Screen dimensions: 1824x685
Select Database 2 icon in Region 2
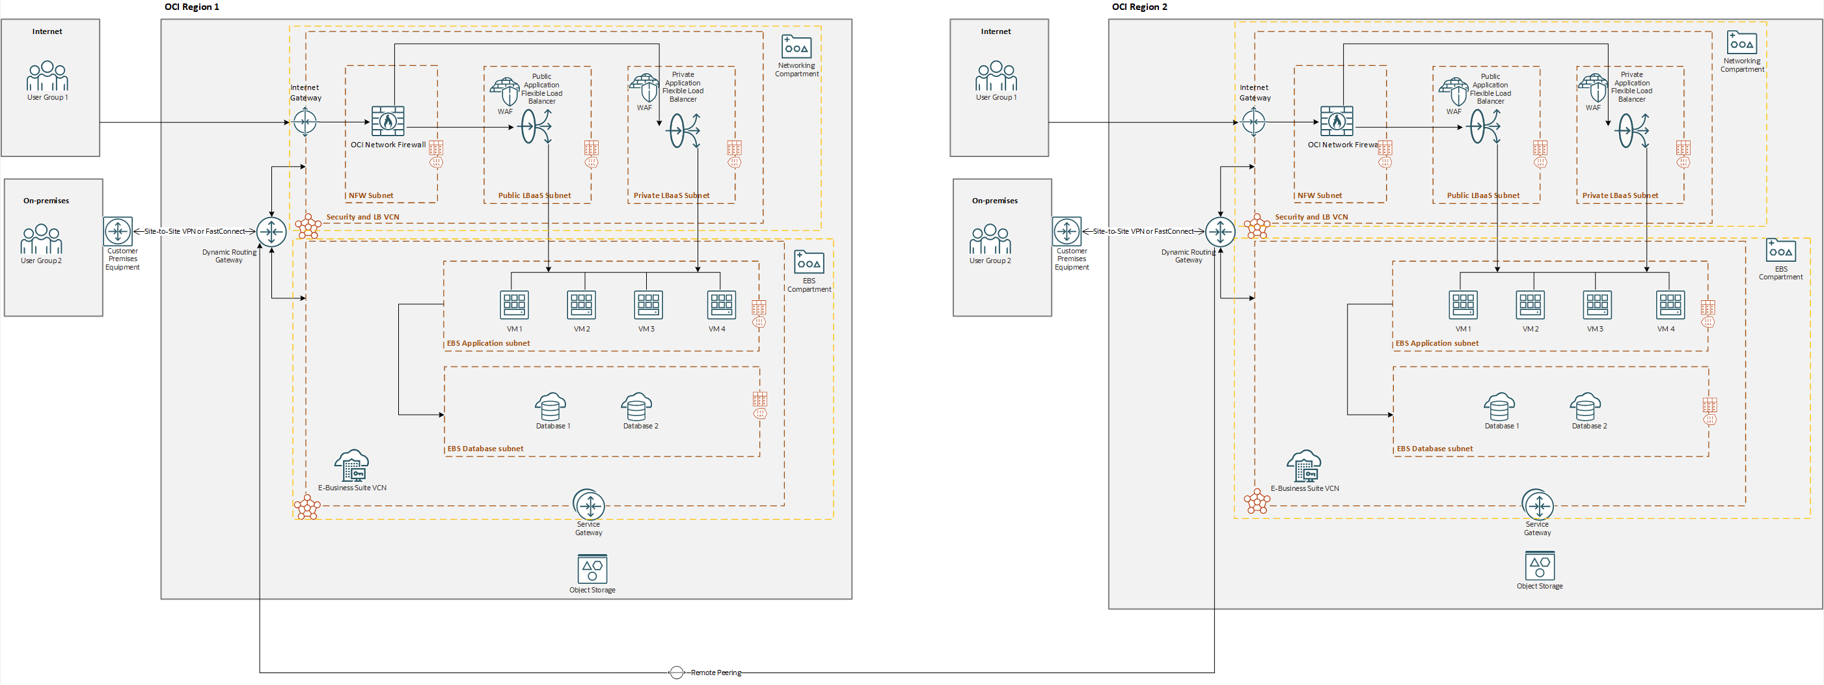point(1586,407)
